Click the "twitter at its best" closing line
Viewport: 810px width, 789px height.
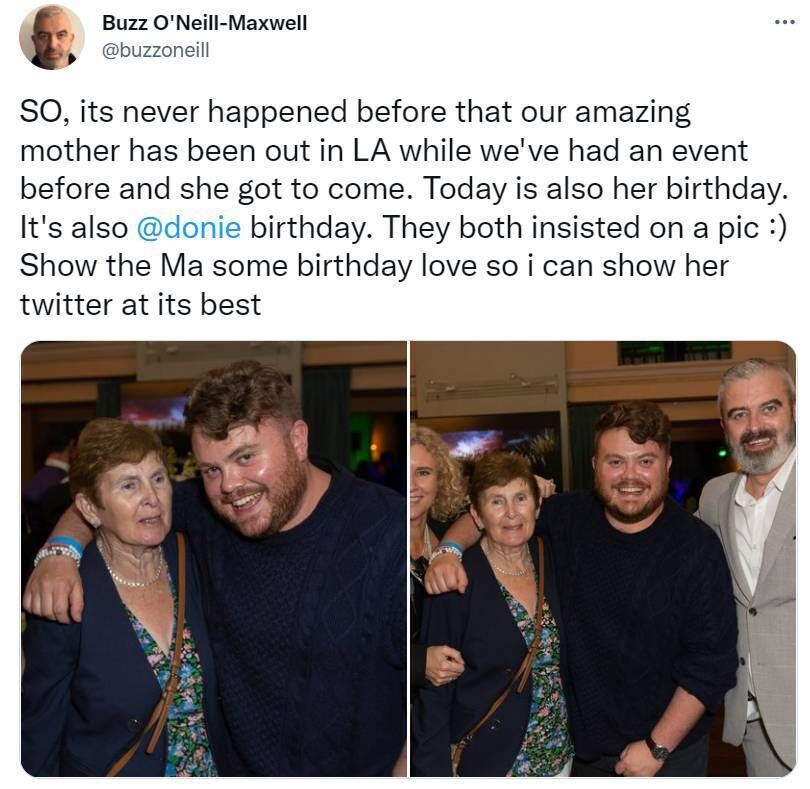pos(140,304)
